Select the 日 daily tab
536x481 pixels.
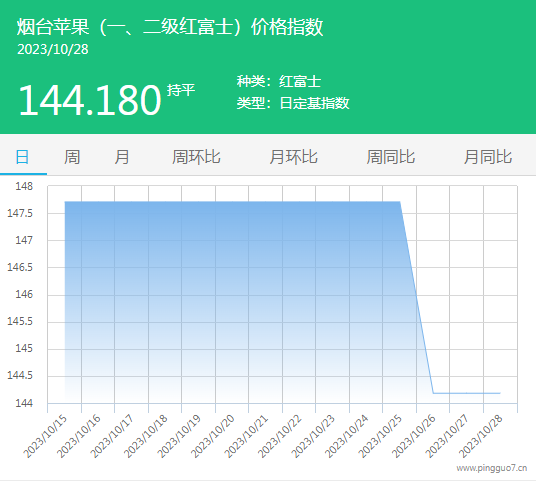[23, 157]
